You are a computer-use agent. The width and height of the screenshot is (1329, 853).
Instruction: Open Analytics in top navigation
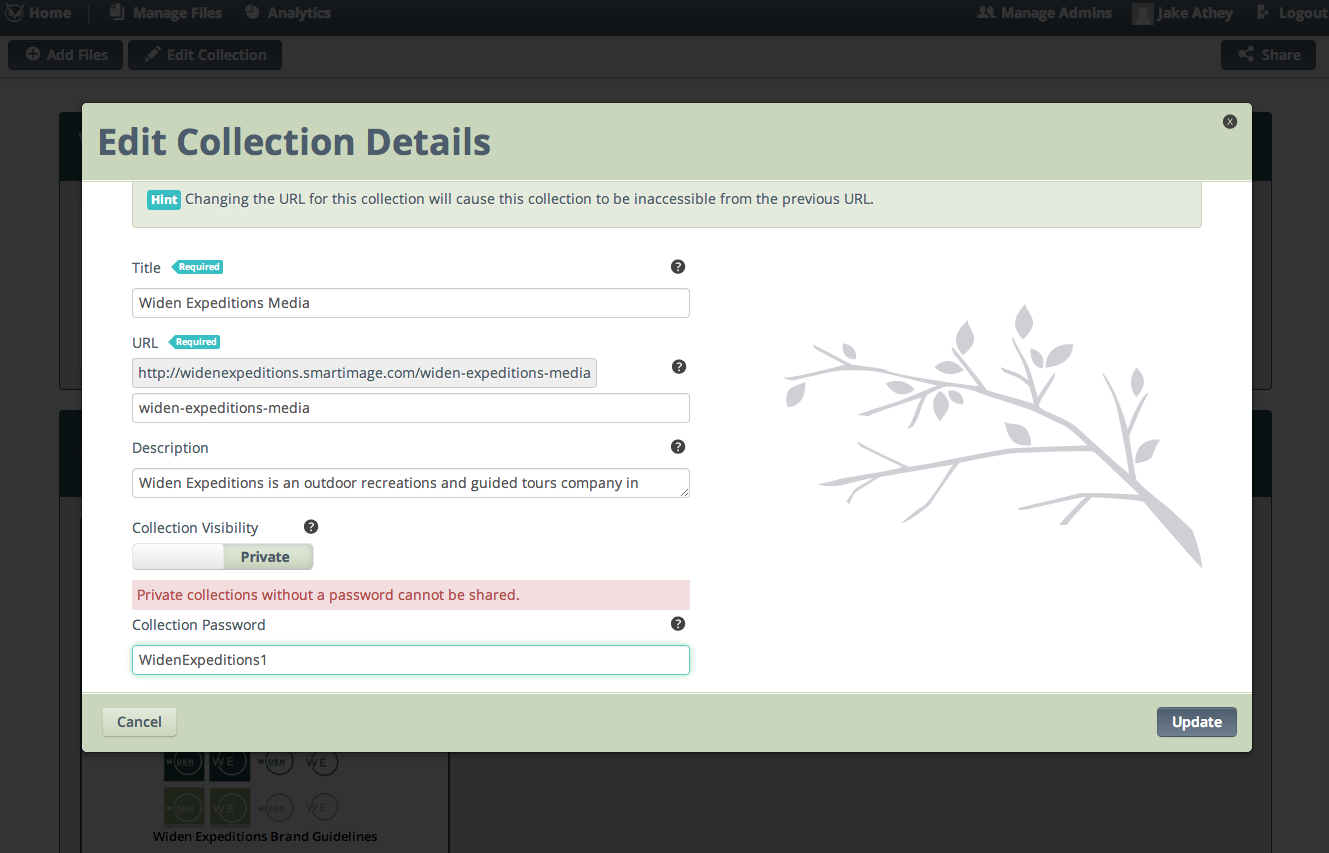287,13
